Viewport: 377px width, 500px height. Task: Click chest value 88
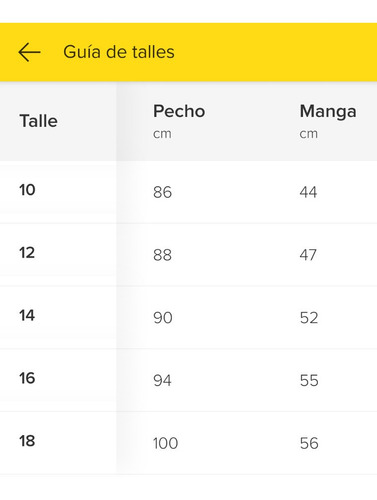click(163, 255)
